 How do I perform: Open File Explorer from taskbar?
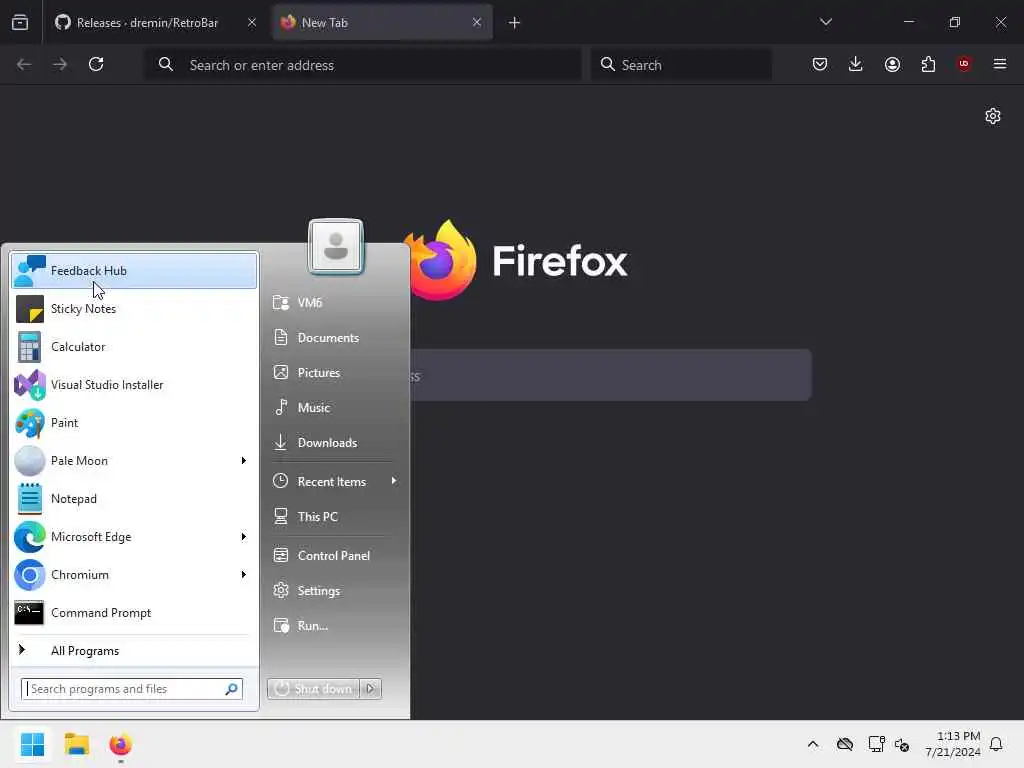coord(77,744)
